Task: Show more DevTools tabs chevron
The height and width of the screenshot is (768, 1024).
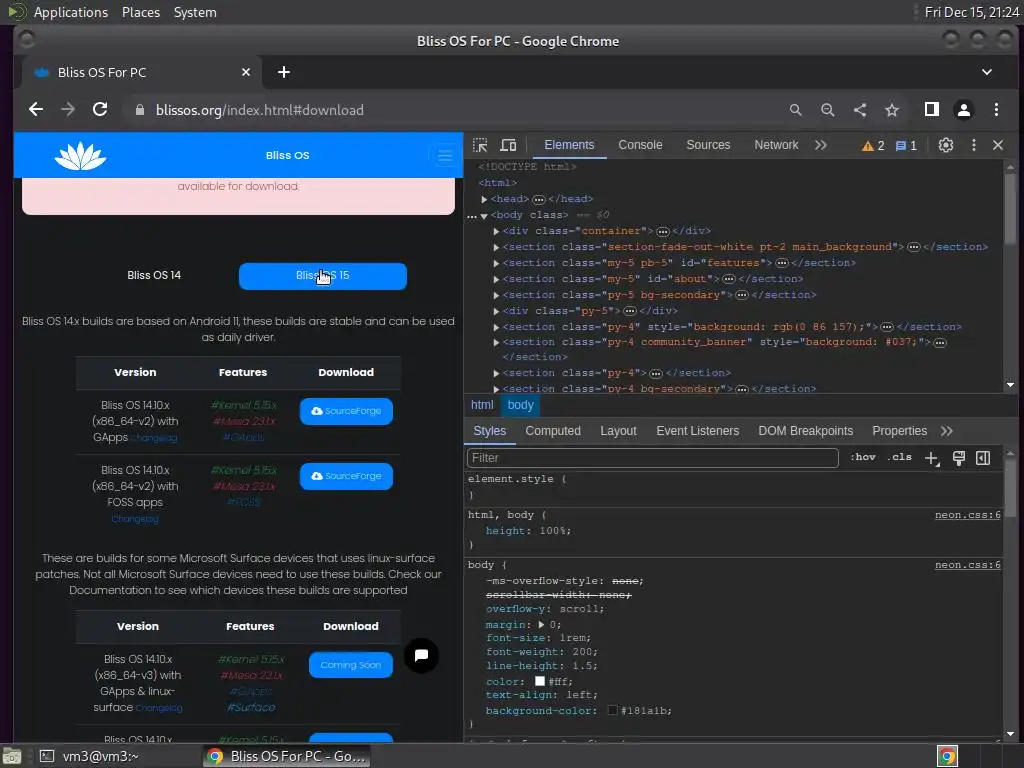Action: [x=821, y=145]
